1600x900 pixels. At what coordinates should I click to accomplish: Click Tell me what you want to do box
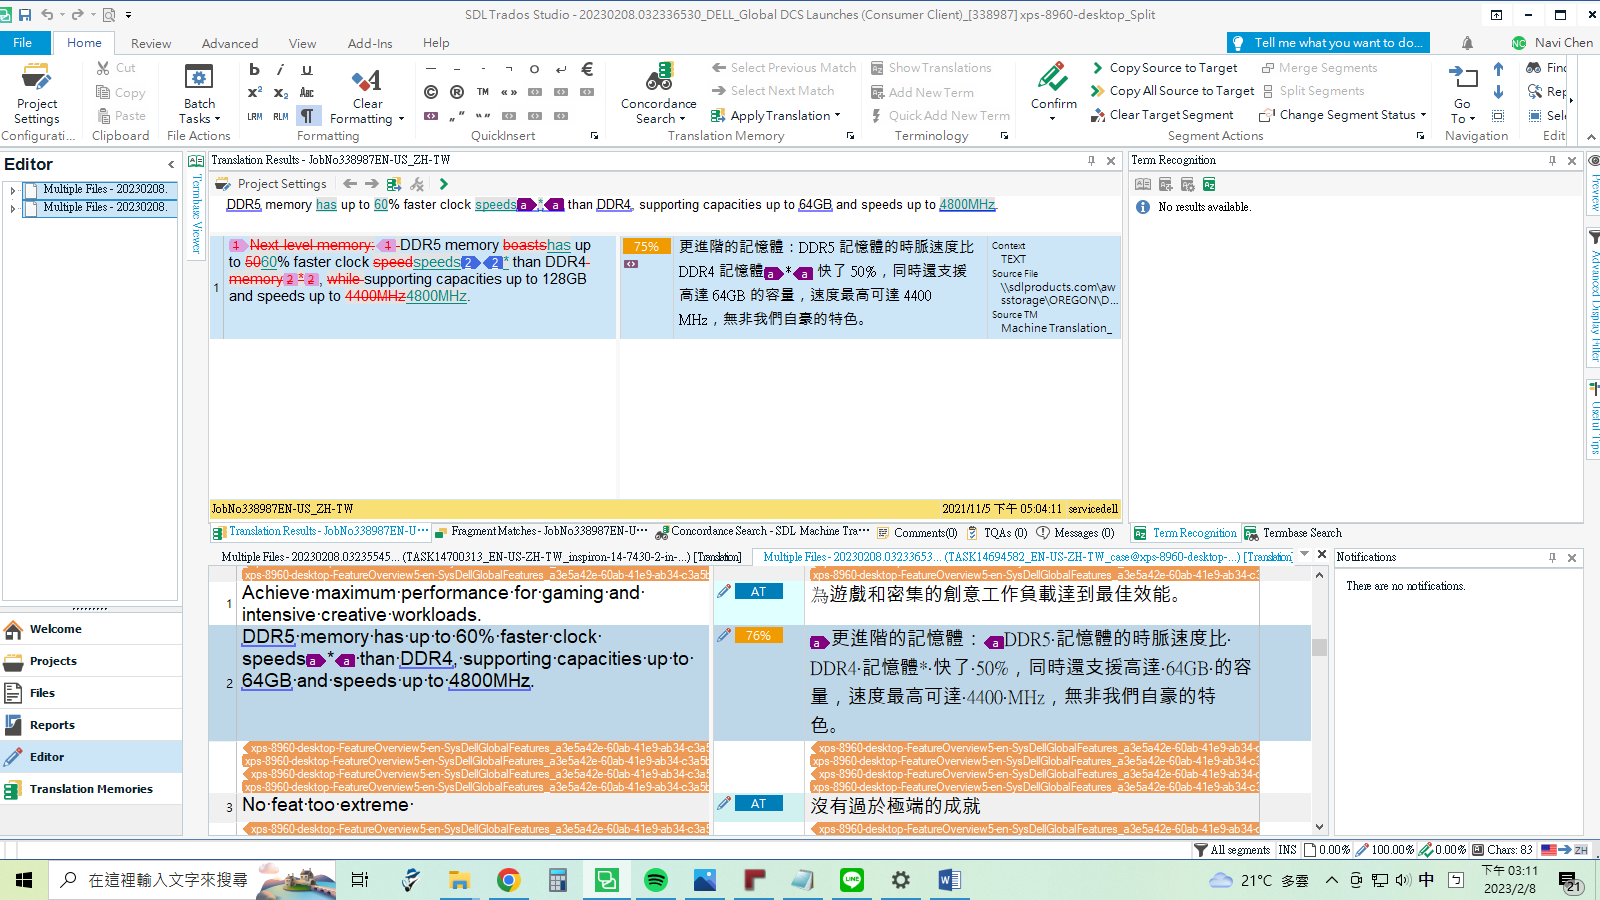1329,43
